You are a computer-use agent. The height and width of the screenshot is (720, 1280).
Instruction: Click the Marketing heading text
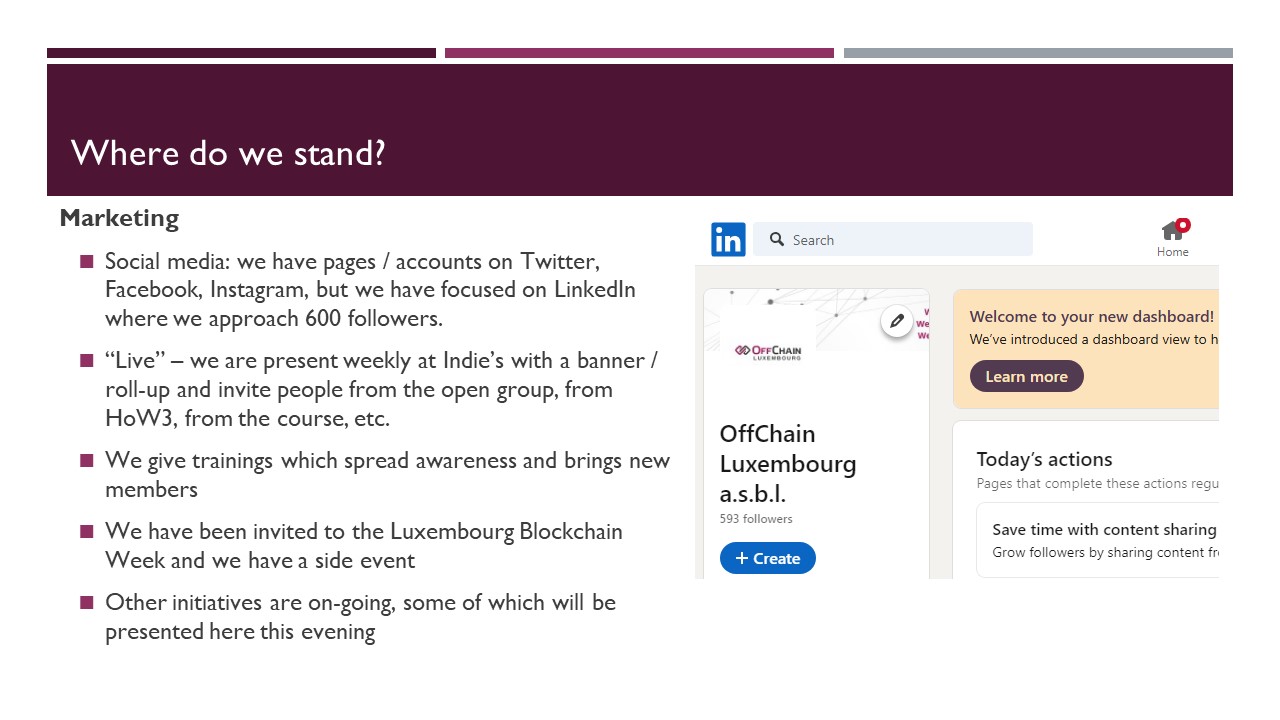click(x=119, y=218)
